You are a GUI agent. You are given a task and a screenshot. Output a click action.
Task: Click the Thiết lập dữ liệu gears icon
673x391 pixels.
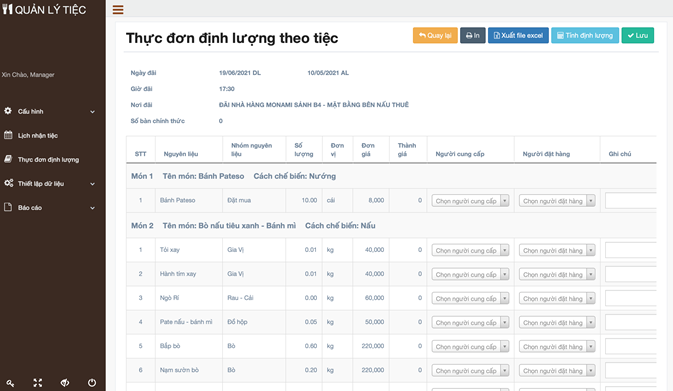tap(9, 183)
